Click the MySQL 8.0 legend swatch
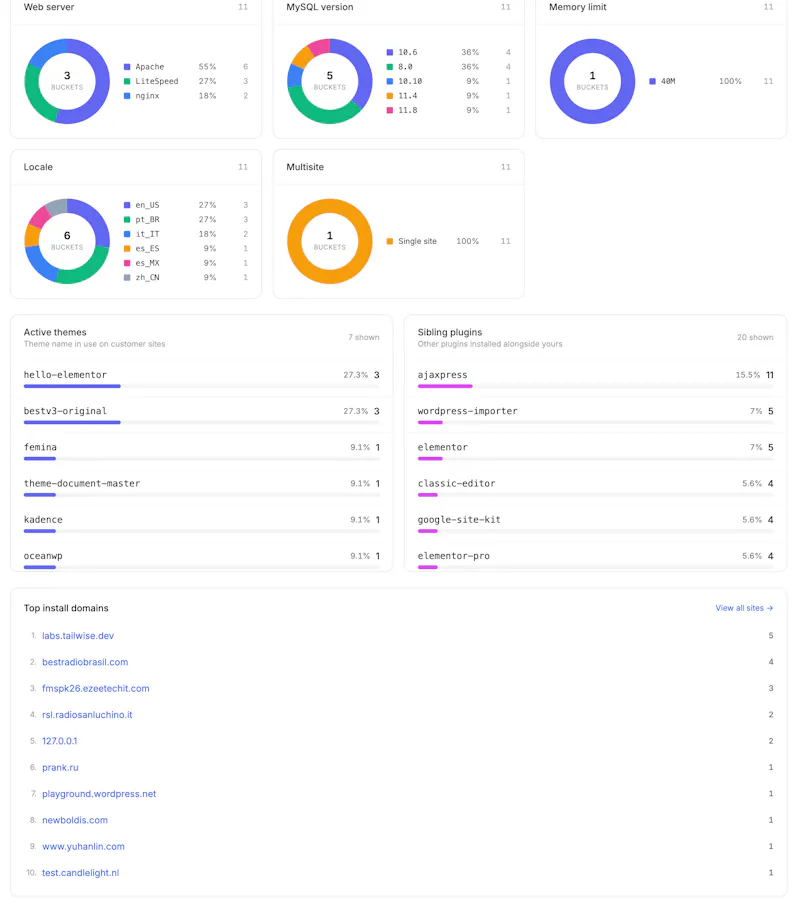The image size is (800, 909). (390, 67)
